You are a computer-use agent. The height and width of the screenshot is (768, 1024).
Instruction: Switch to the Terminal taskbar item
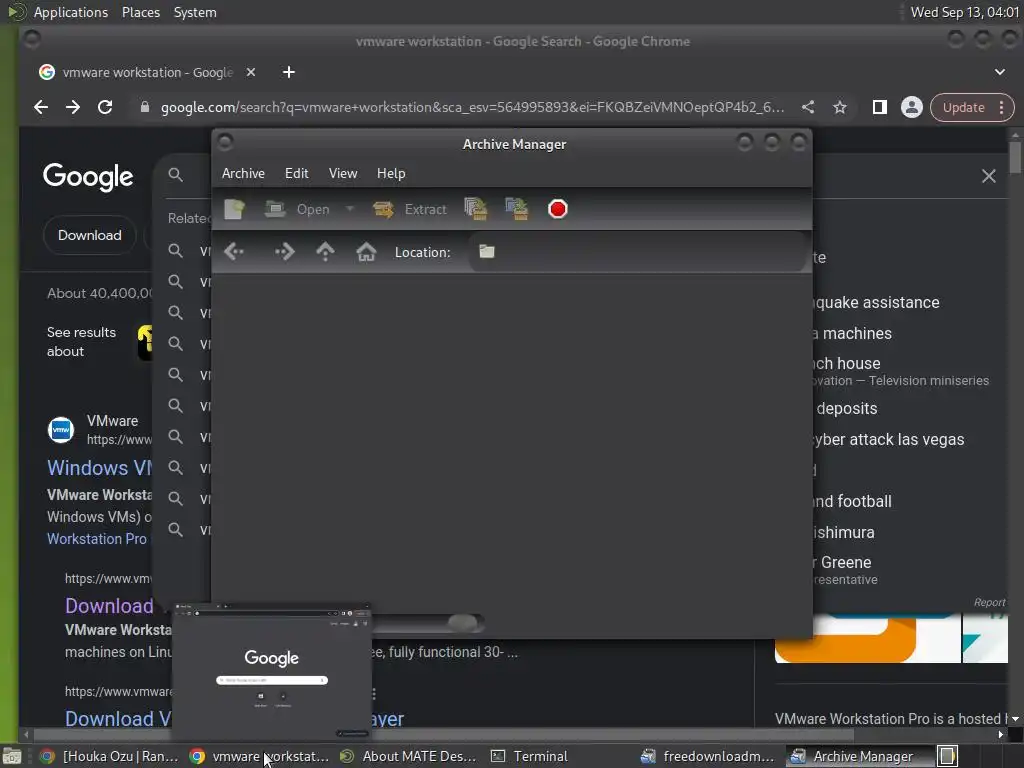(x=530, y=756)
